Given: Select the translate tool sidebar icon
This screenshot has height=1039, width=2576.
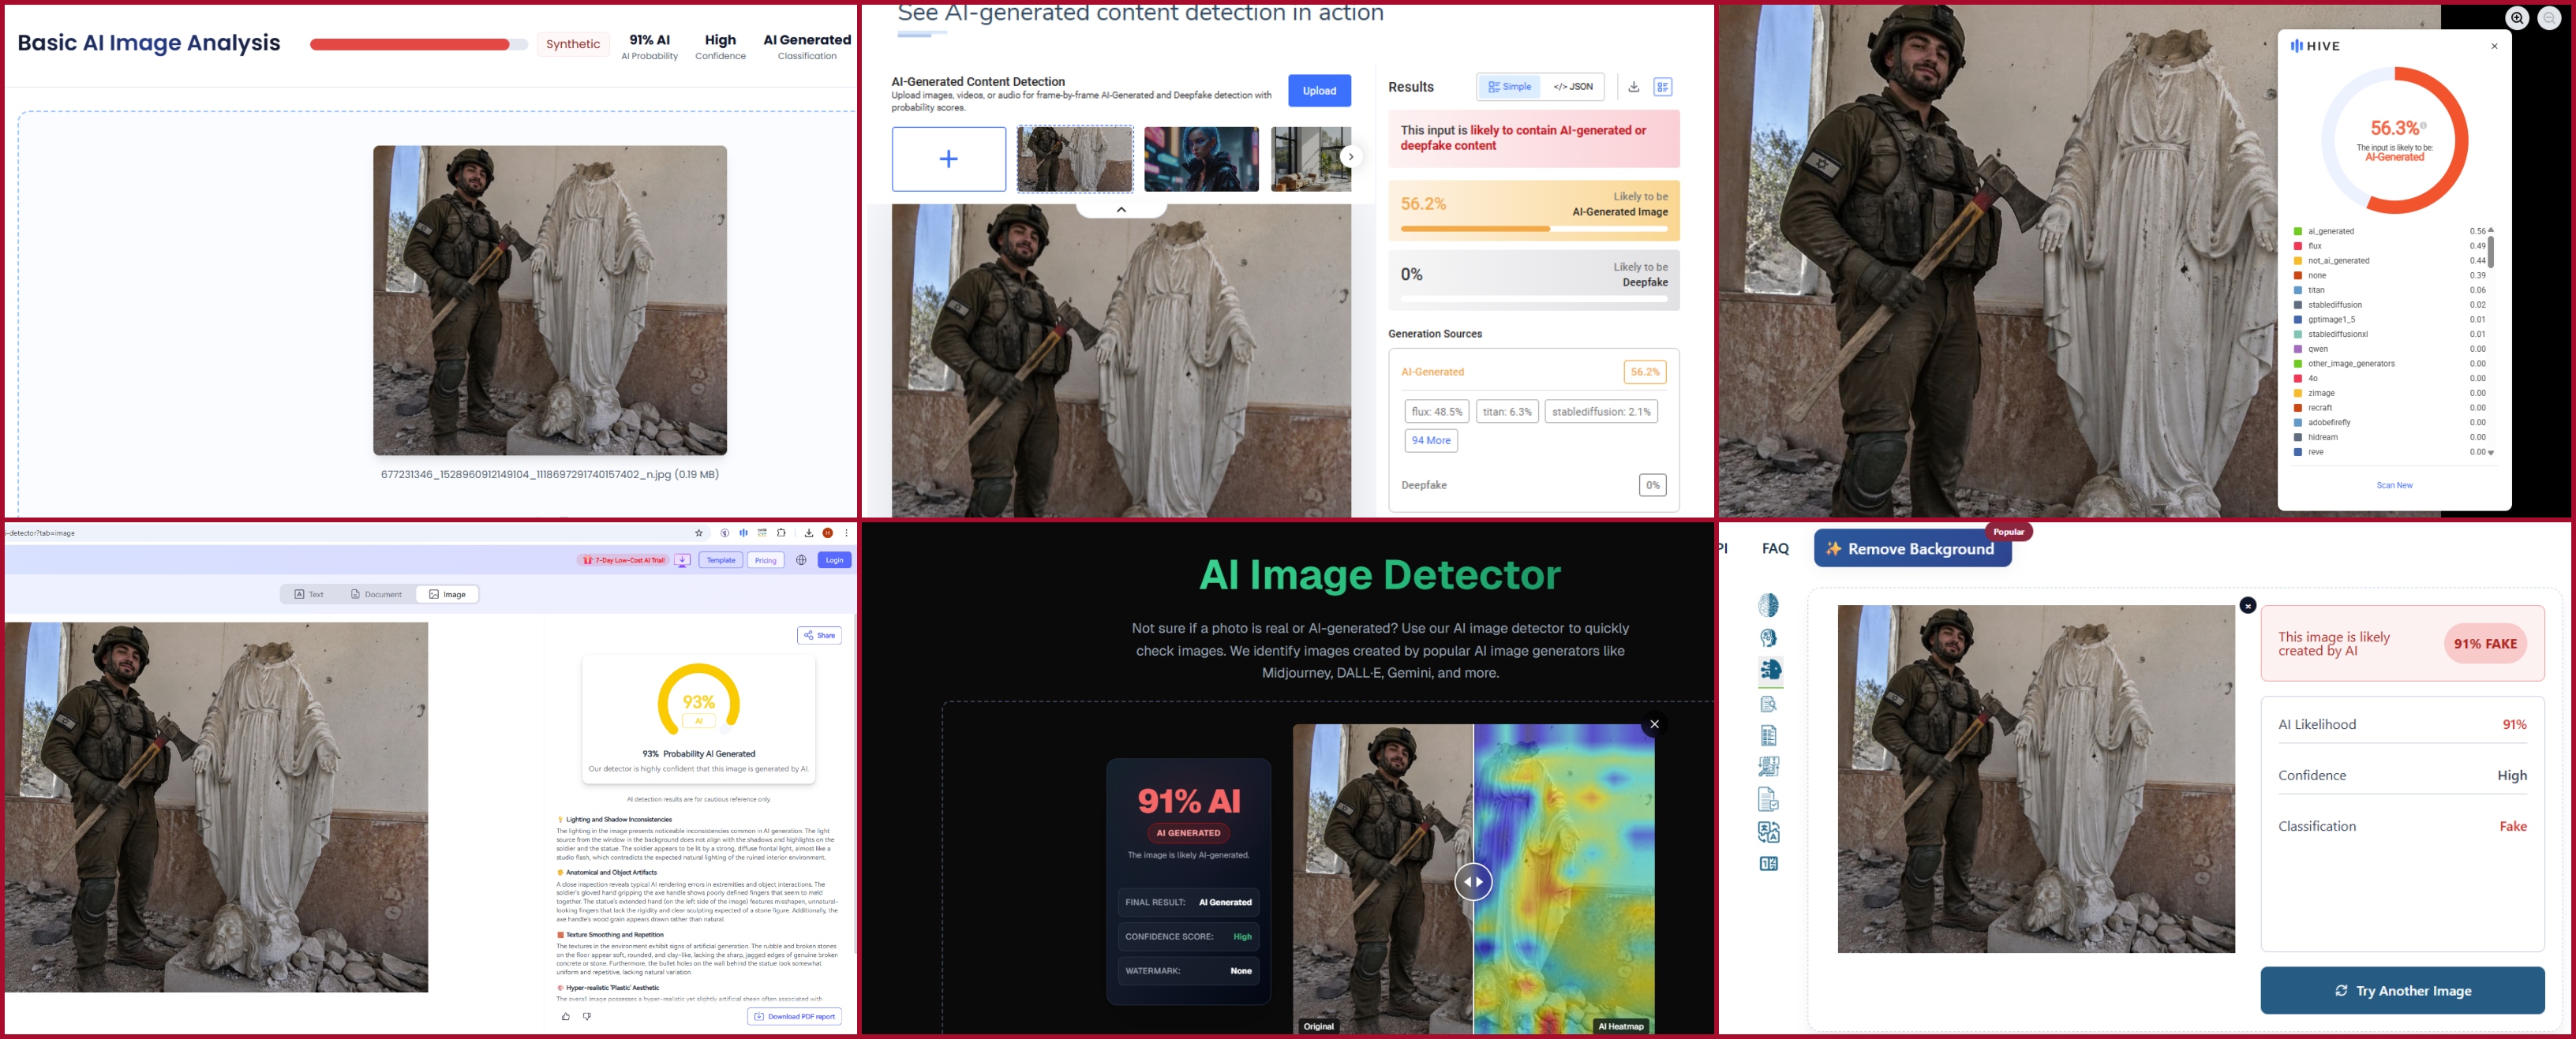Looking at the screenshot, I should pyautogui.click(x=1768, y=832).
